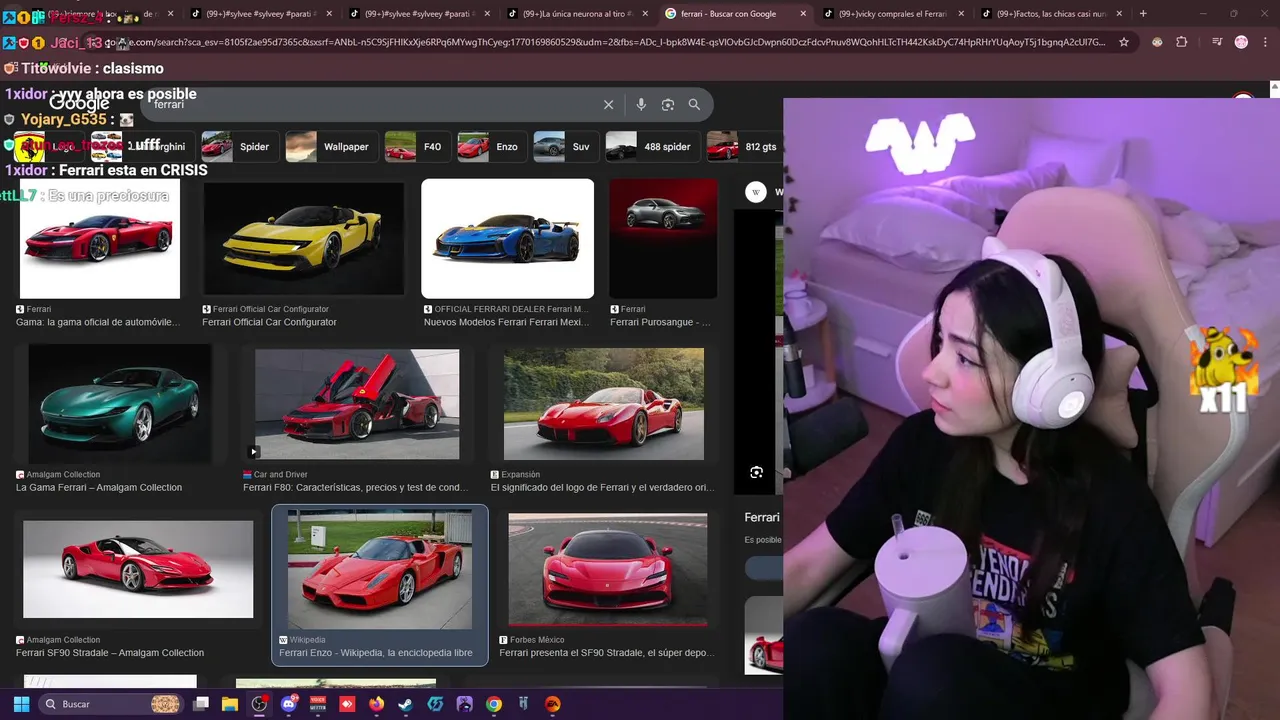Screen dimensions: 1280x720
Task: Switch to Factos las chicas tab
Action: click(x=1050, y=14)
